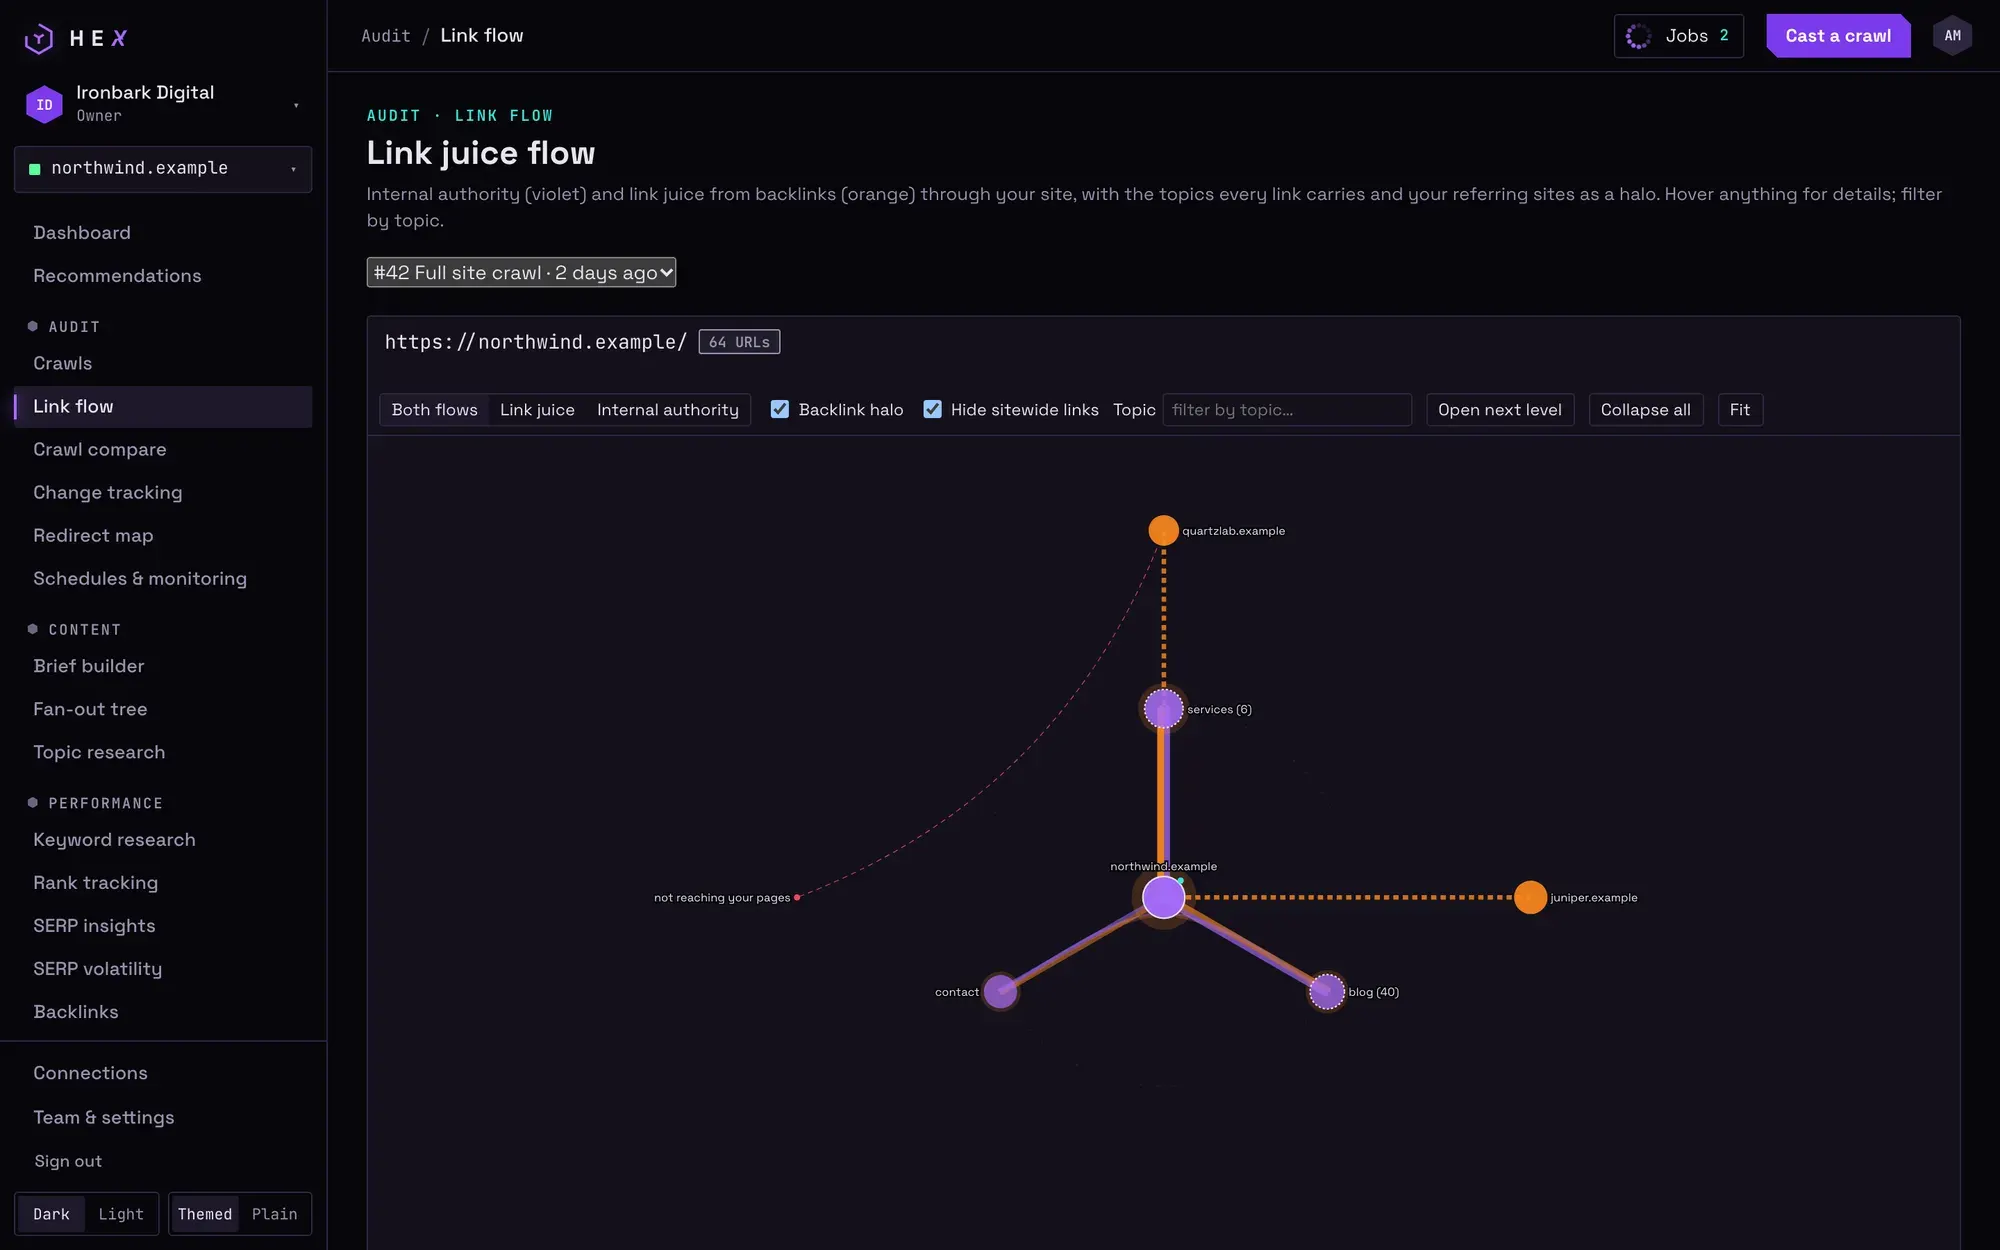This screenshot has width=2000, height=1250.
Task: Toggle Hide sitewide links checkbox
Action: tap(932, 409)
